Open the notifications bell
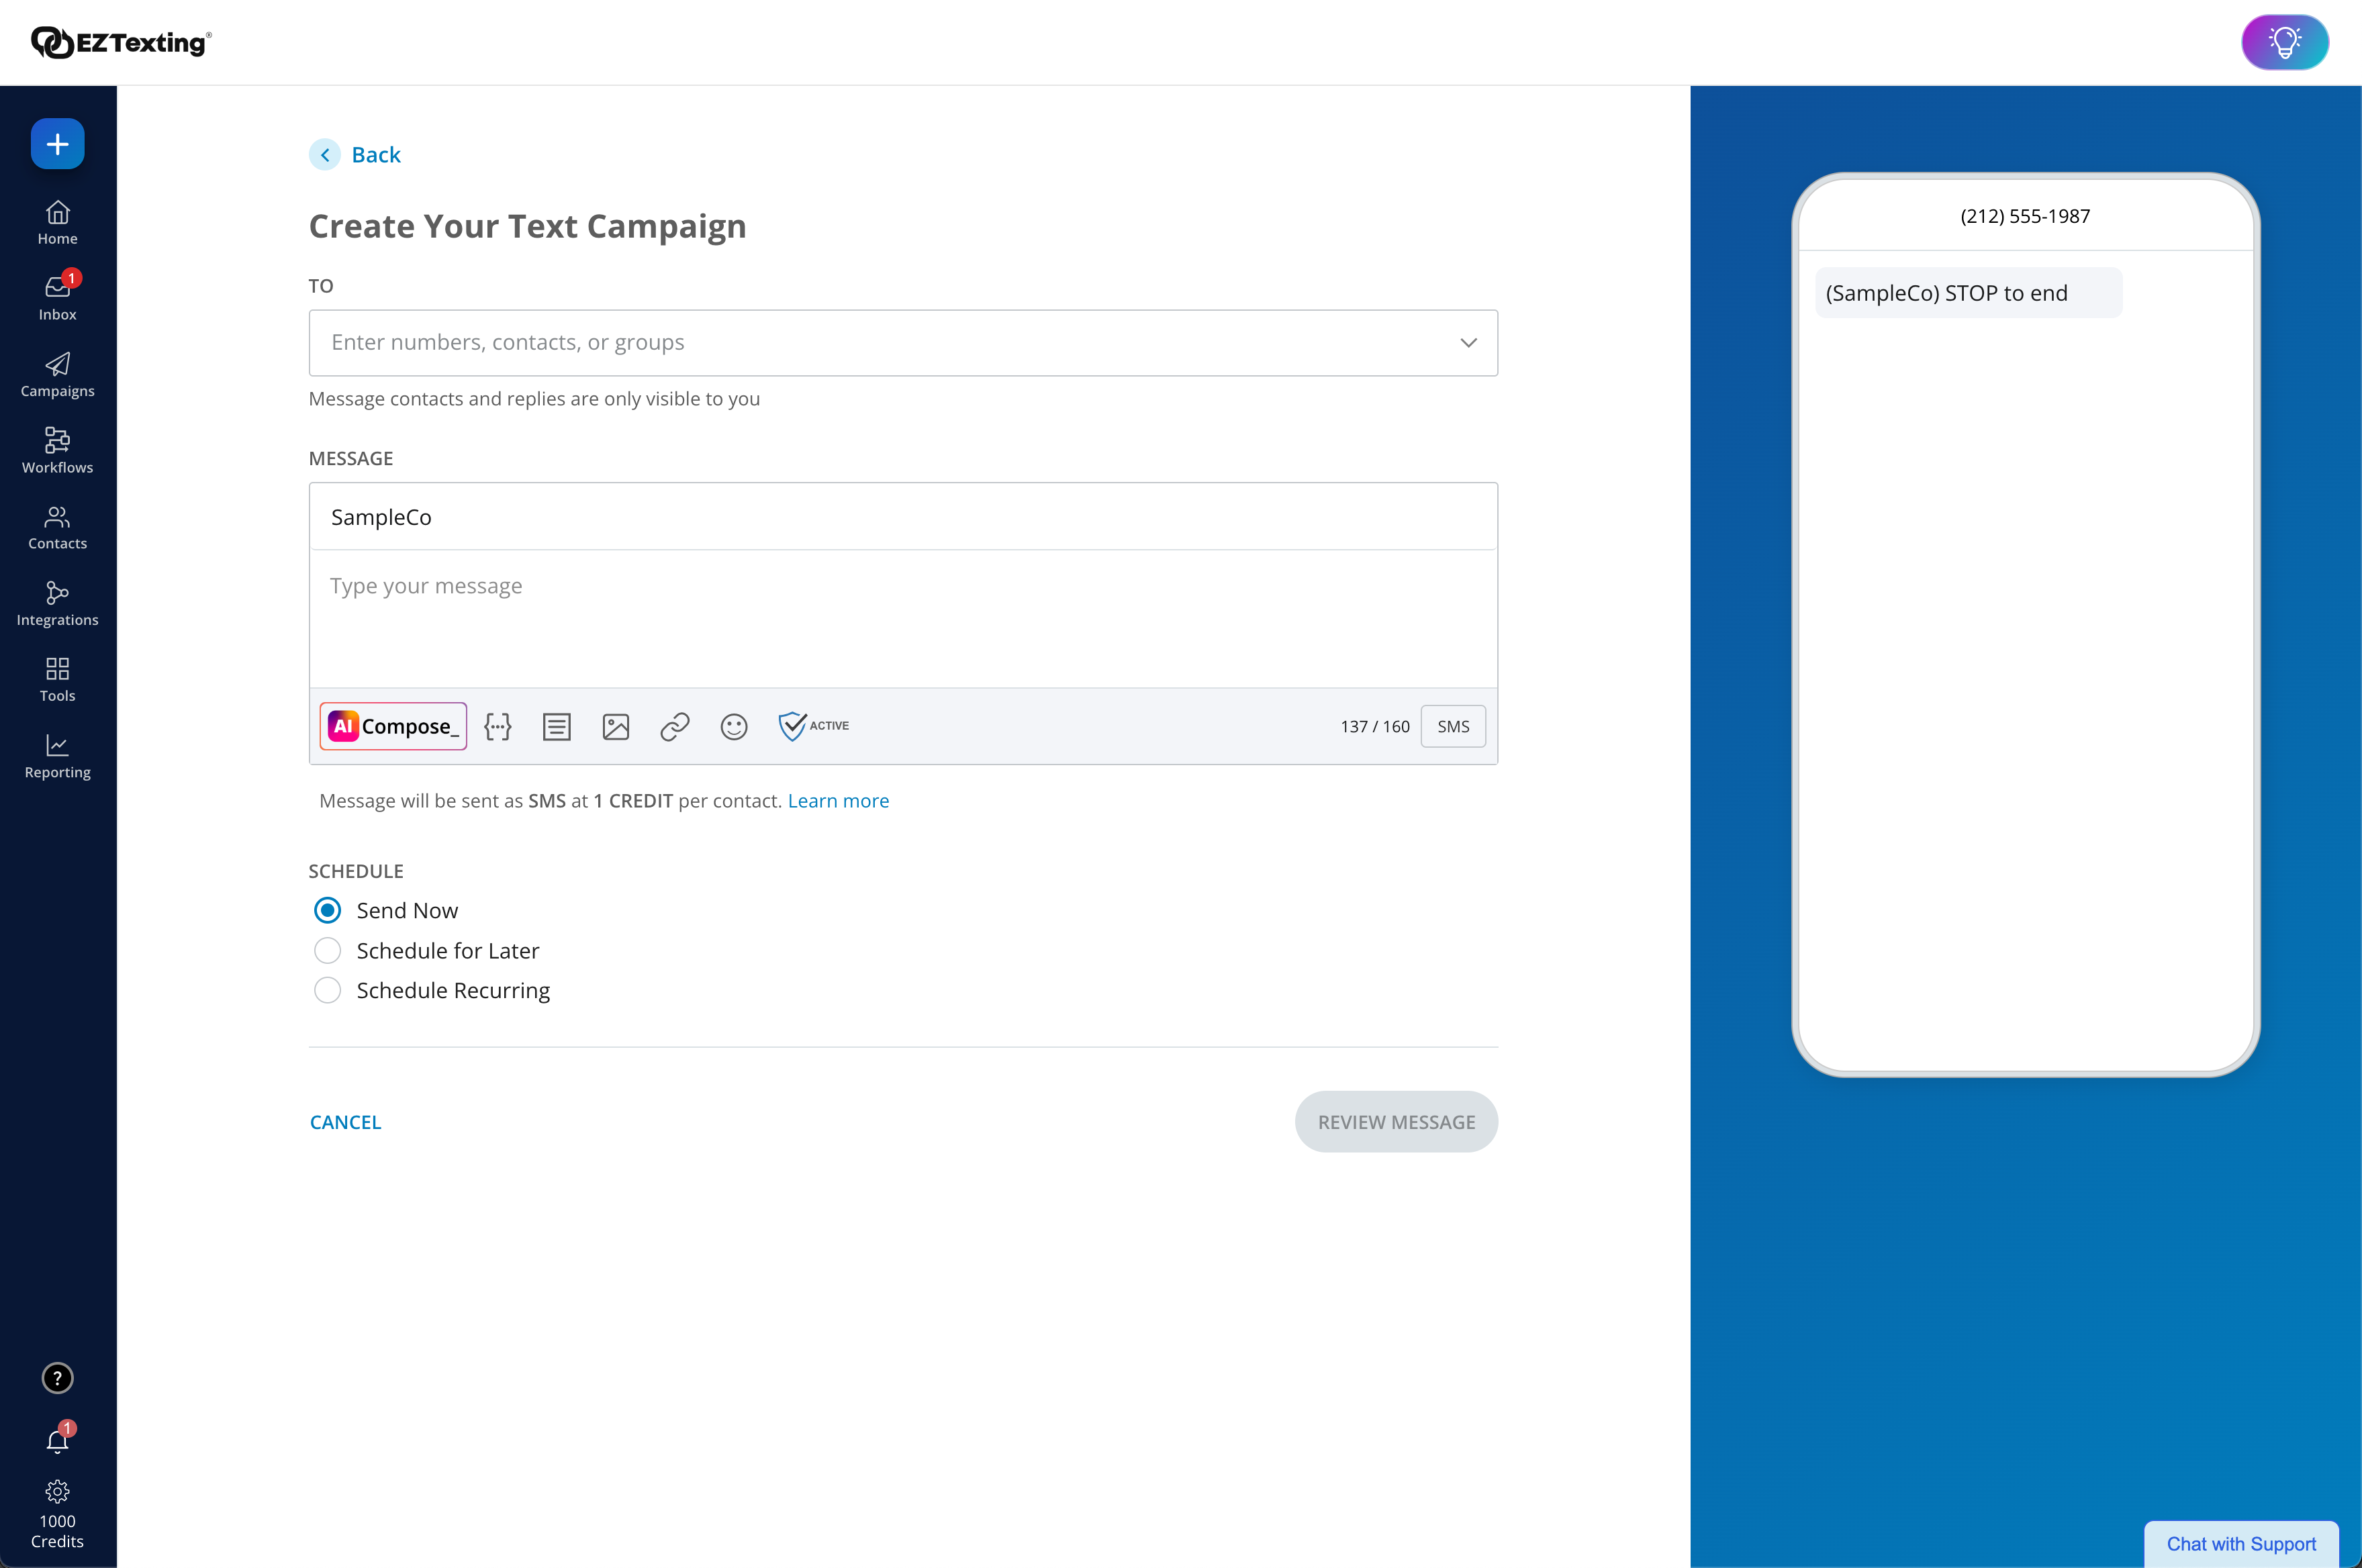Image resolution: width=2362 pixels, height=1568 pixels. [57, 1440]
